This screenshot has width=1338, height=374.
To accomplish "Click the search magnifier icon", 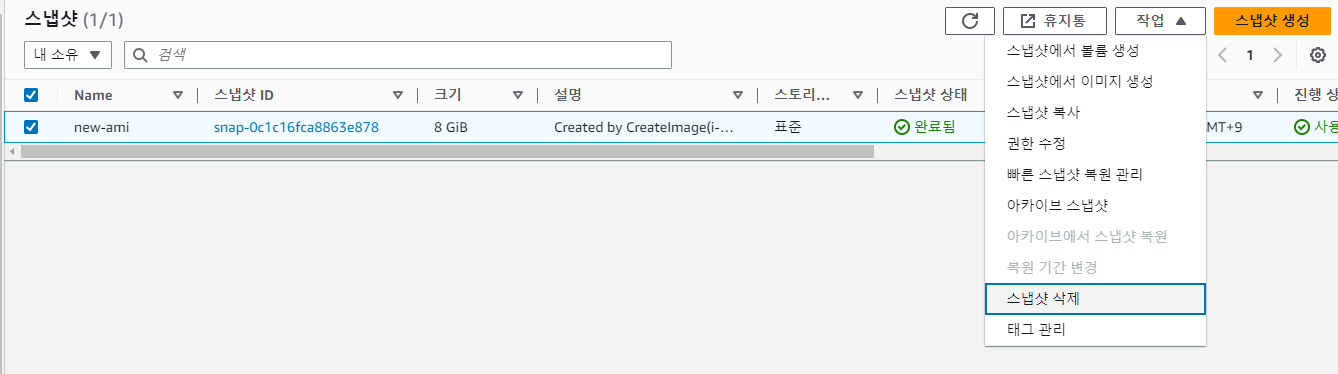I will click(141, 55).
